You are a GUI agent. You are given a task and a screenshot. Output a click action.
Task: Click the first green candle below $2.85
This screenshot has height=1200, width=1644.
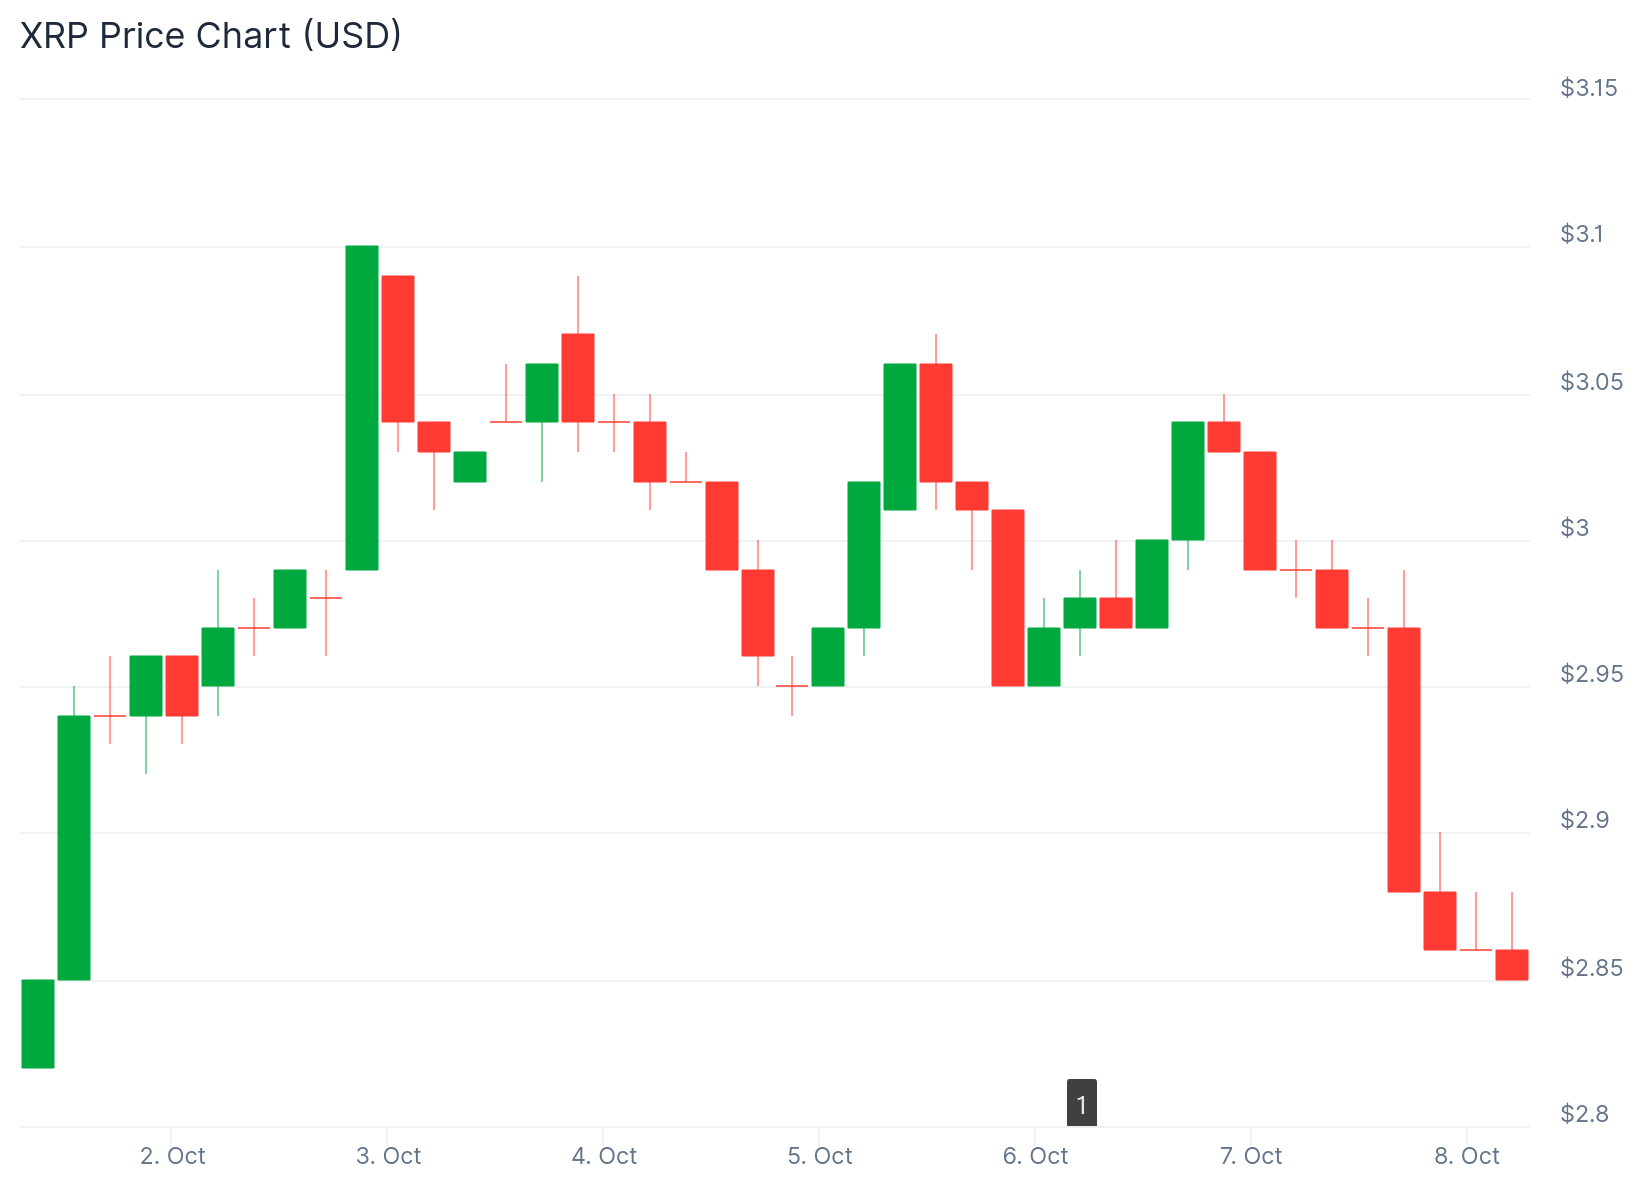(x=38, y=1023)
